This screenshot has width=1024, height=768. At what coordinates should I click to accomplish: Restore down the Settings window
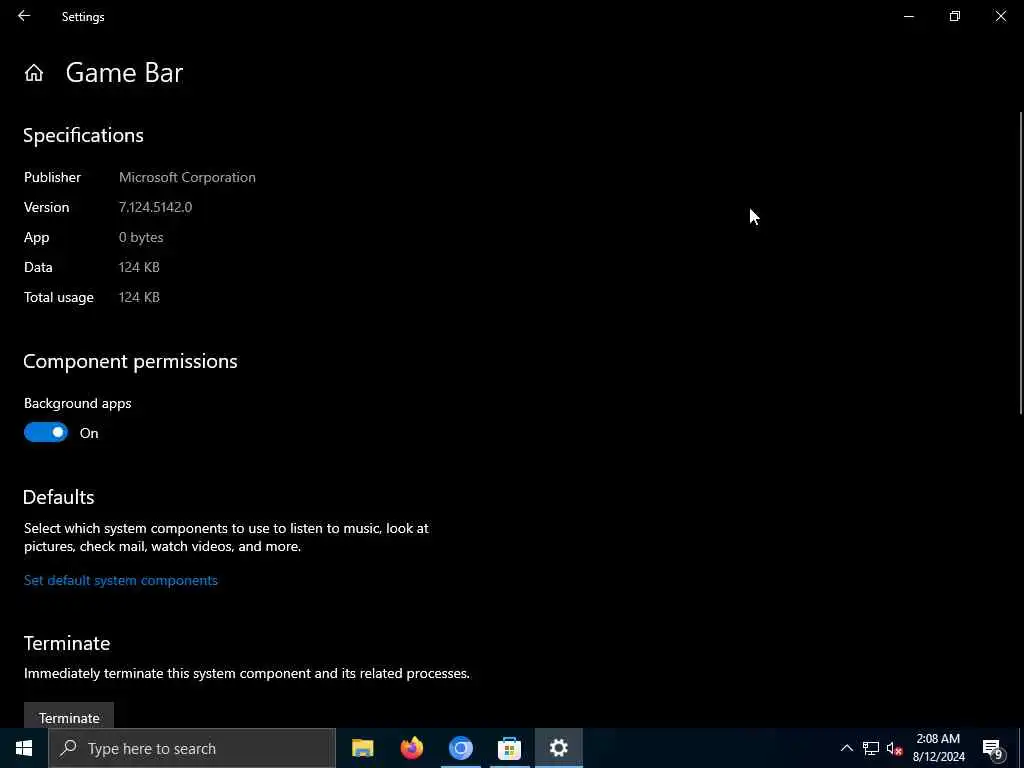pyautogui.click(x=955, y=16)
